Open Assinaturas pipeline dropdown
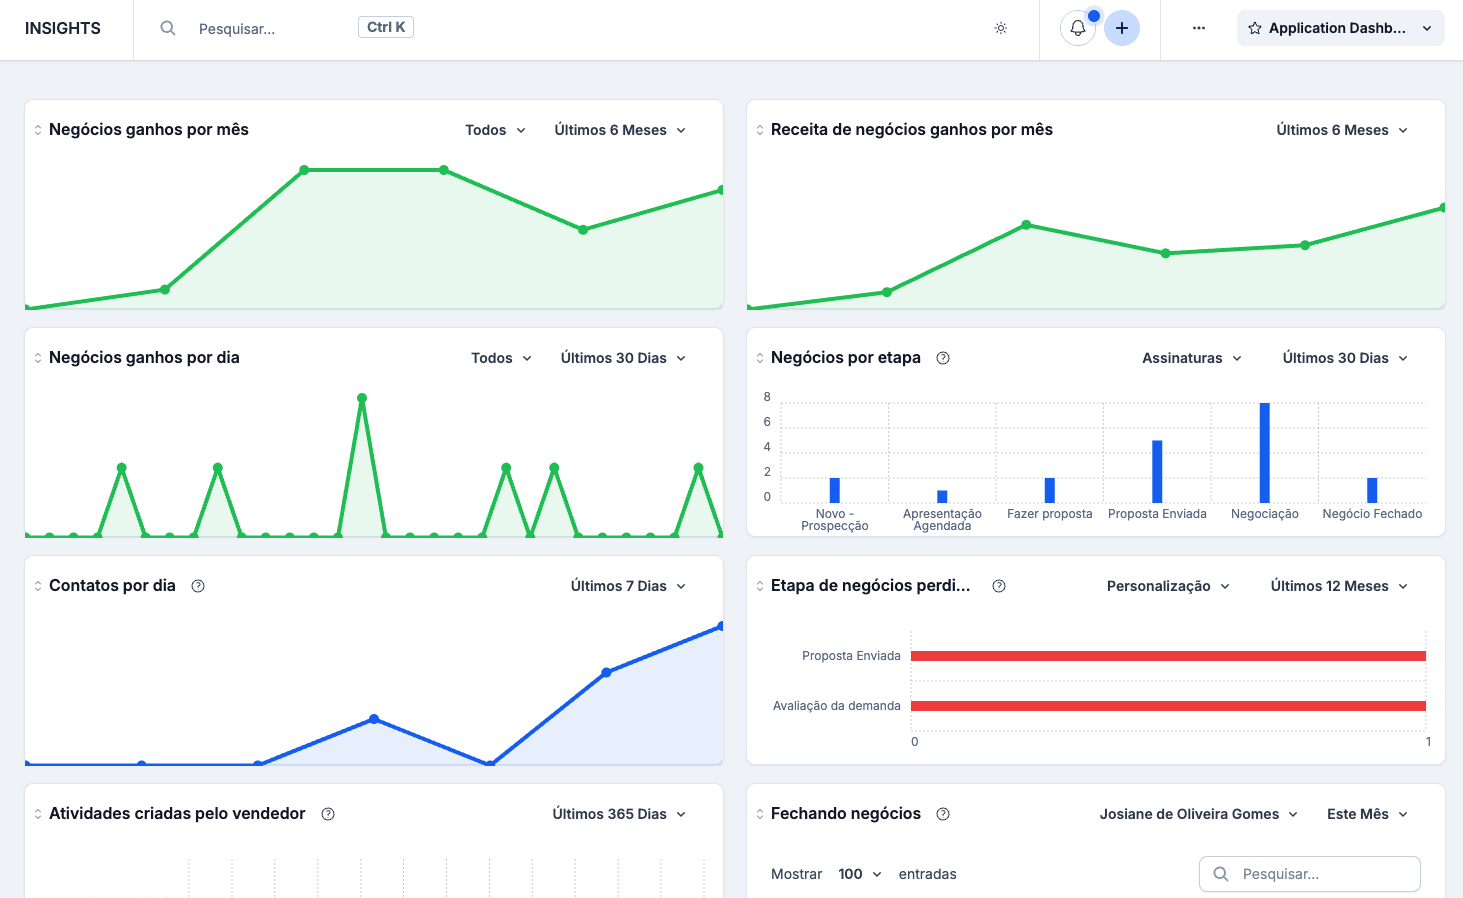 pyautogui.click(x=1192, y=358)
